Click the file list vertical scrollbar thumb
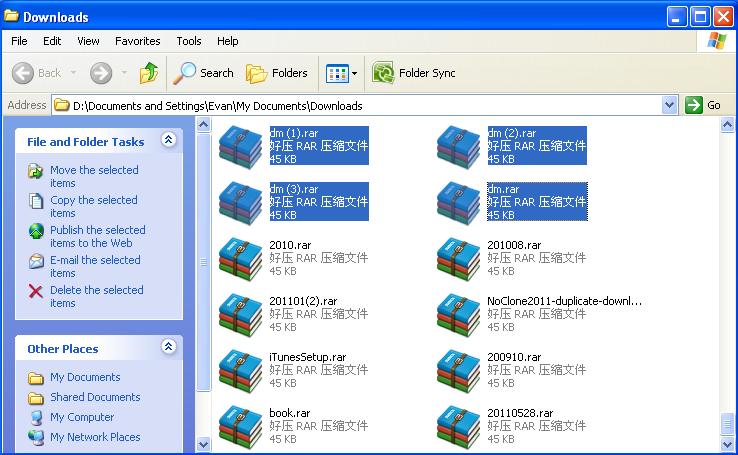The height and width of the screenshot is (455, 738). pyautogui.click(x=727, y=423)
